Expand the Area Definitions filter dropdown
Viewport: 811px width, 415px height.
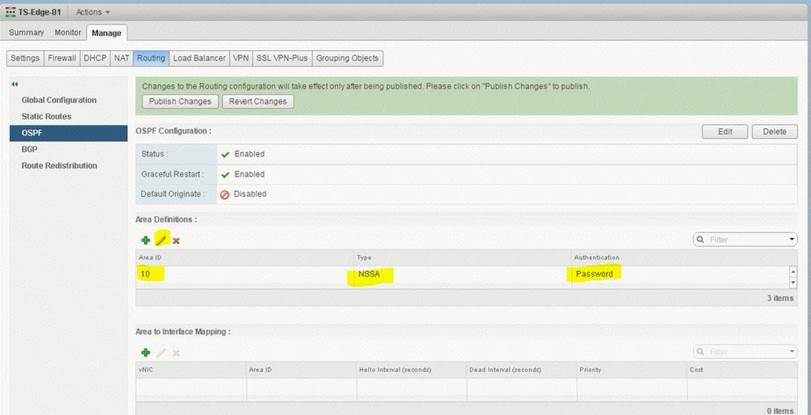point(792,240)
